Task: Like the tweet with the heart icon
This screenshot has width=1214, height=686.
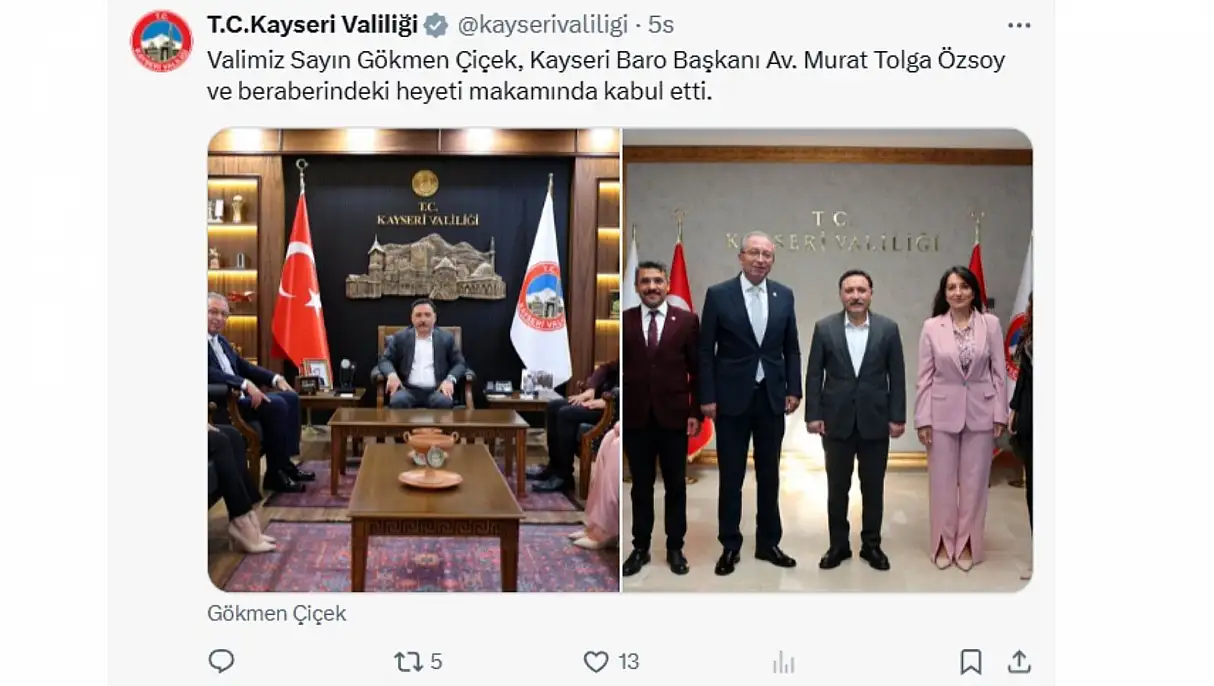Action: [596, 661]
